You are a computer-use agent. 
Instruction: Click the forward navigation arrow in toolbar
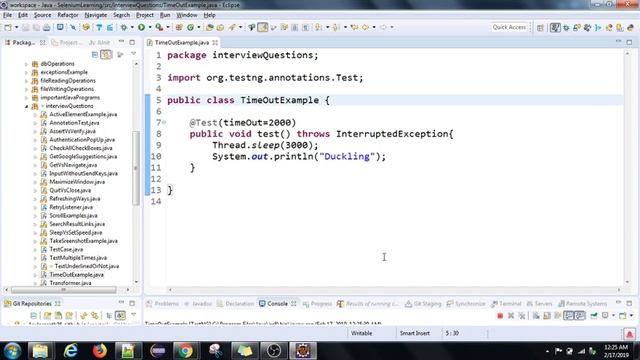pyautogui.click(x=383, y=27)
